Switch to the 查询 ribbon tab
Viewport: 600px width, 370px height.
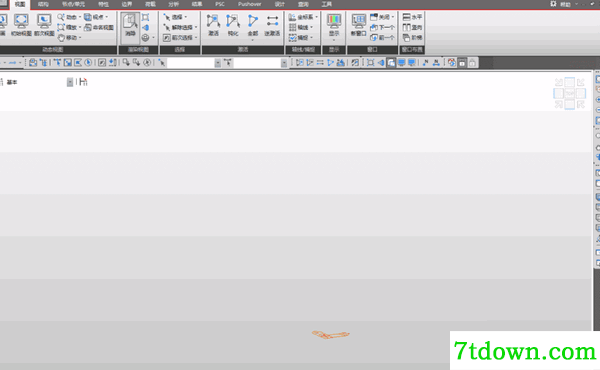click(303, 4)
